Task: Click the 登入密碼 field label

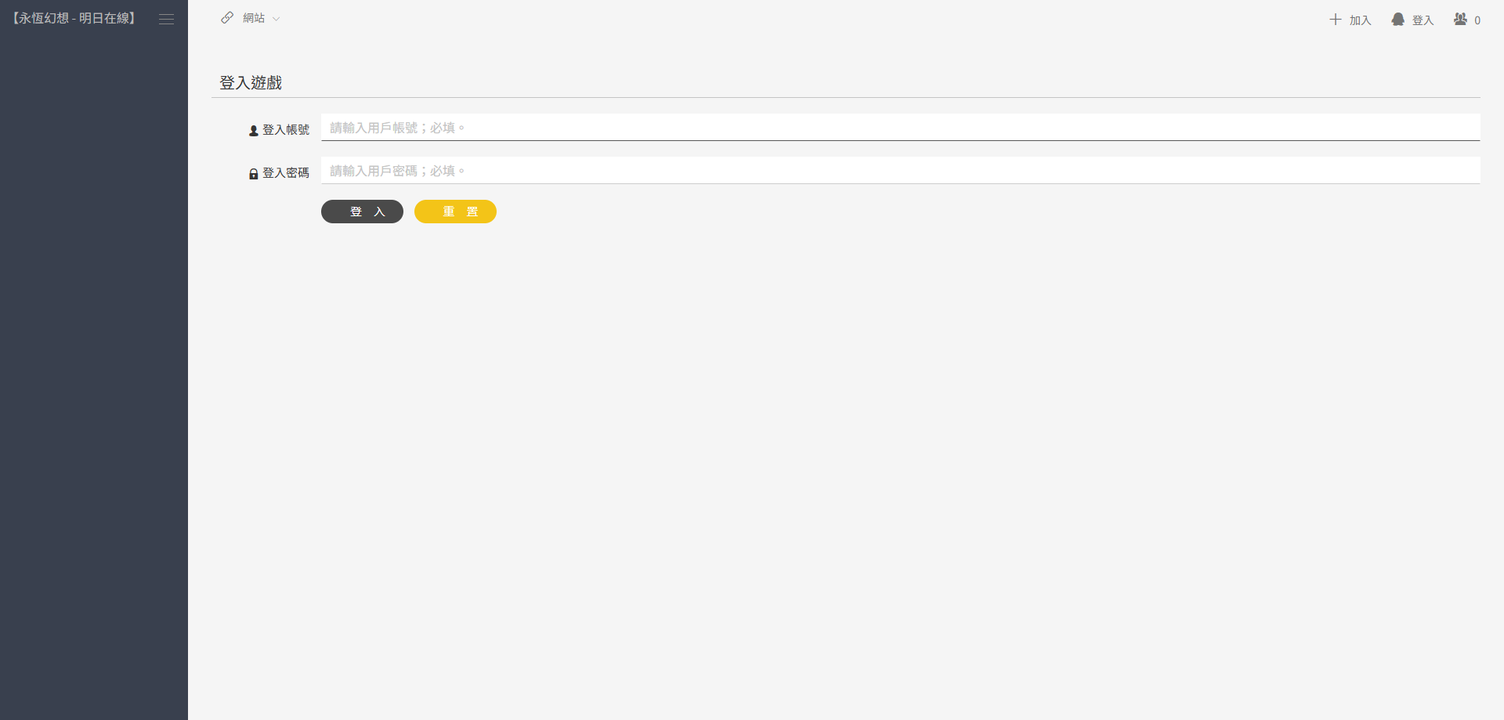Action: (286, 173)
